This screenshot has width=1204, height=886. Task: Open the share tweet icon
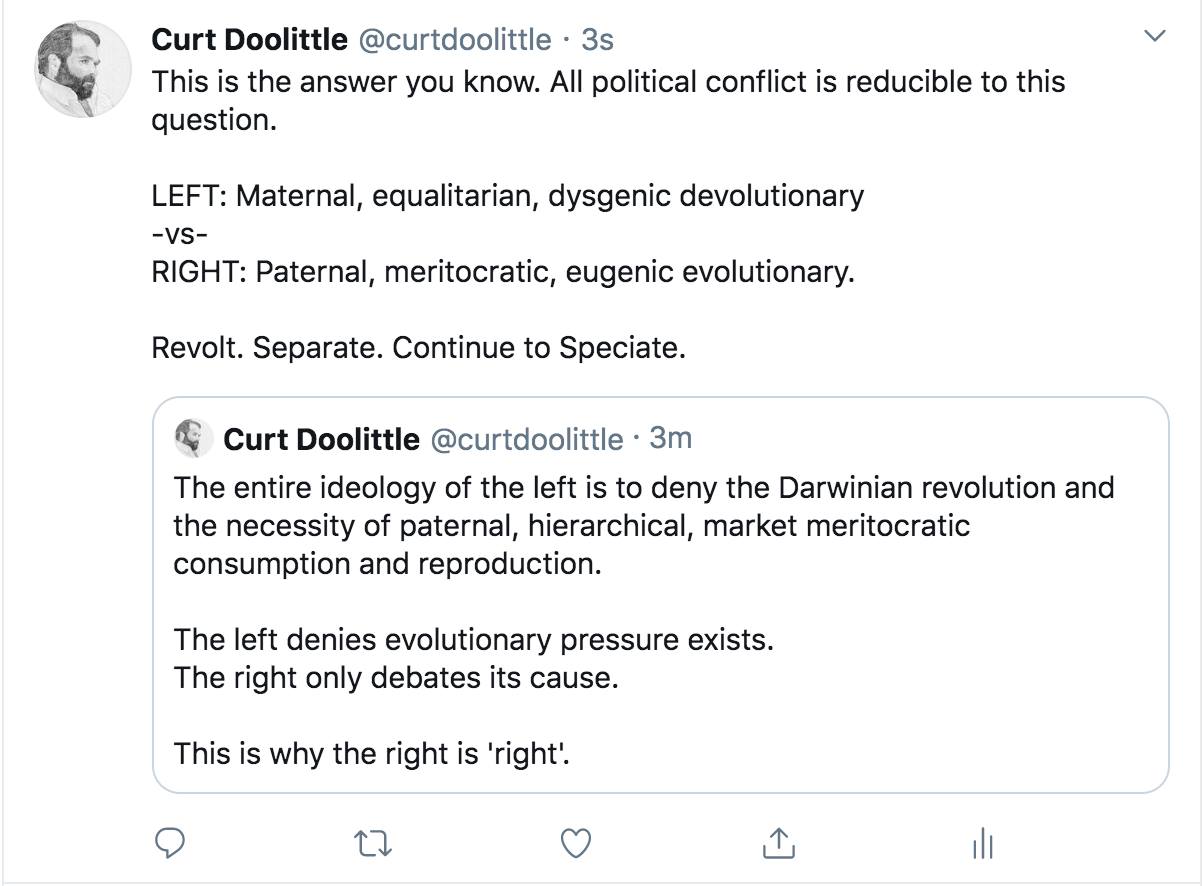pyautogui.click(x=777, y=844)
